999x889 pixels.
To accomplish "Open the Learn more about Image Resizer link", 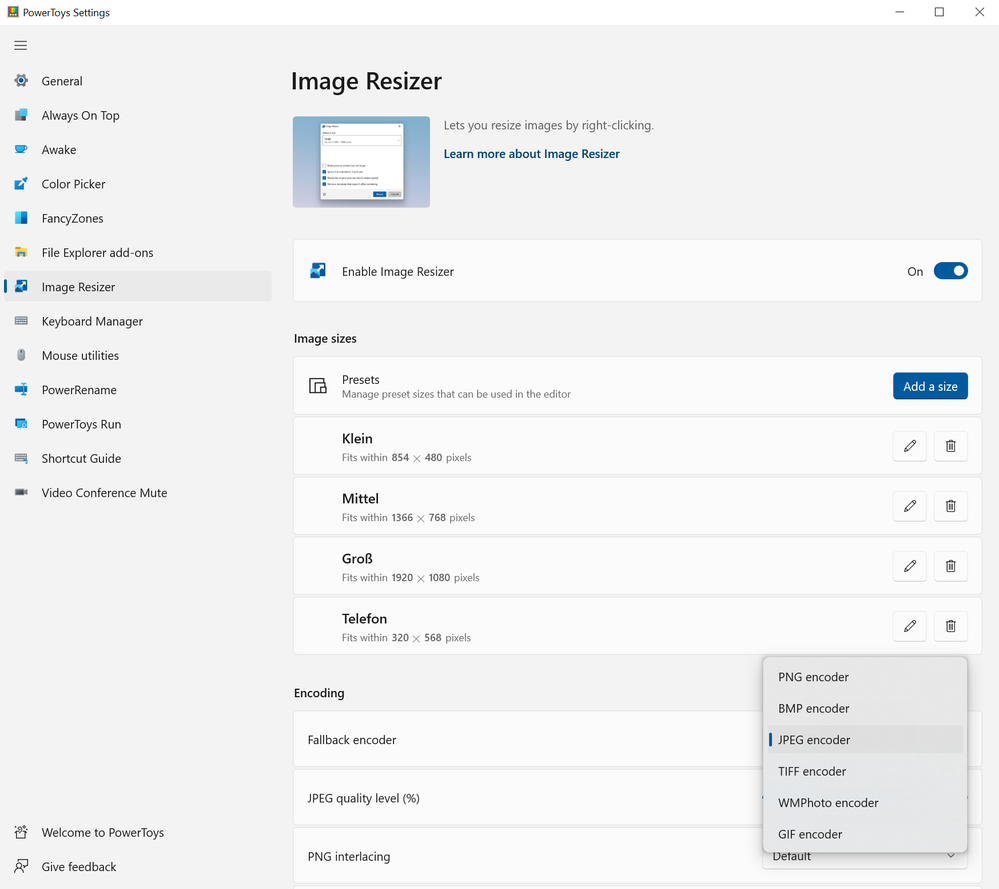I will 531,154.
